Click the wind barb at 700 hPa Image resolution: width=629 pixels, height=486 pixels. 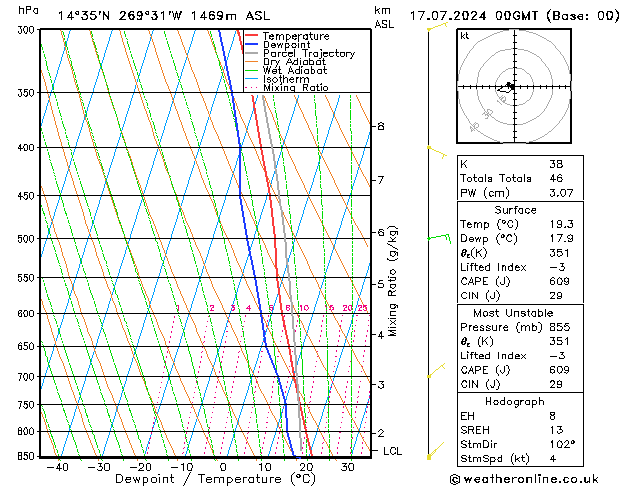click(436, 371)
